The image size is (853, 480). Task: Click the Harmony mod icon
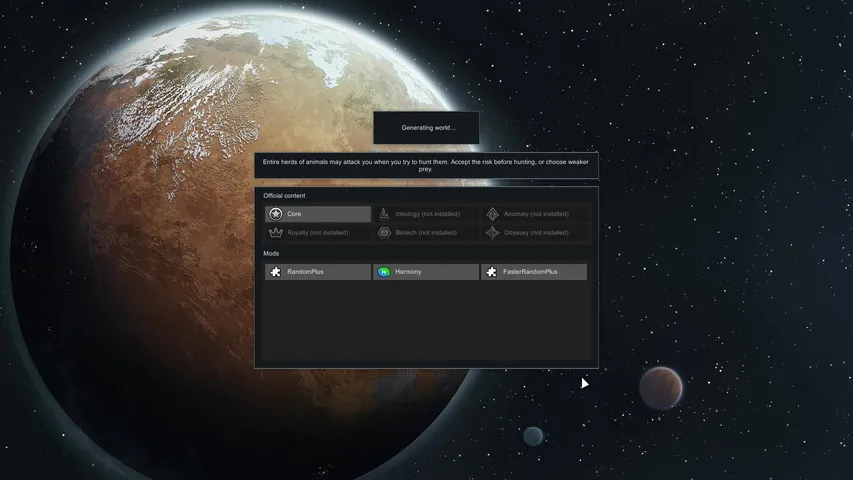[x=384, y=272]
